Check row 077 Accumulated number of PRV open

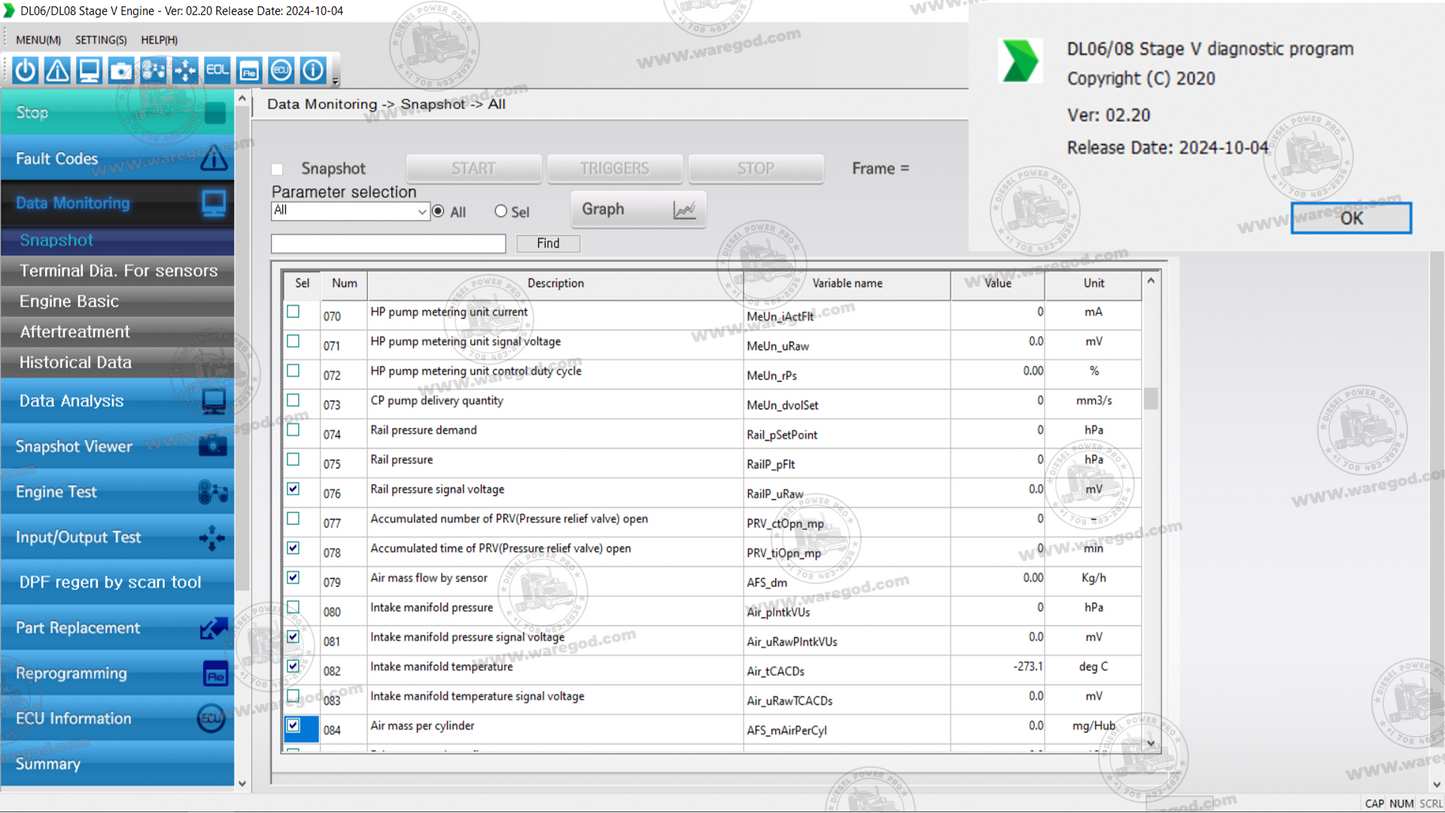pyautogui.click(x=294, y=519)
